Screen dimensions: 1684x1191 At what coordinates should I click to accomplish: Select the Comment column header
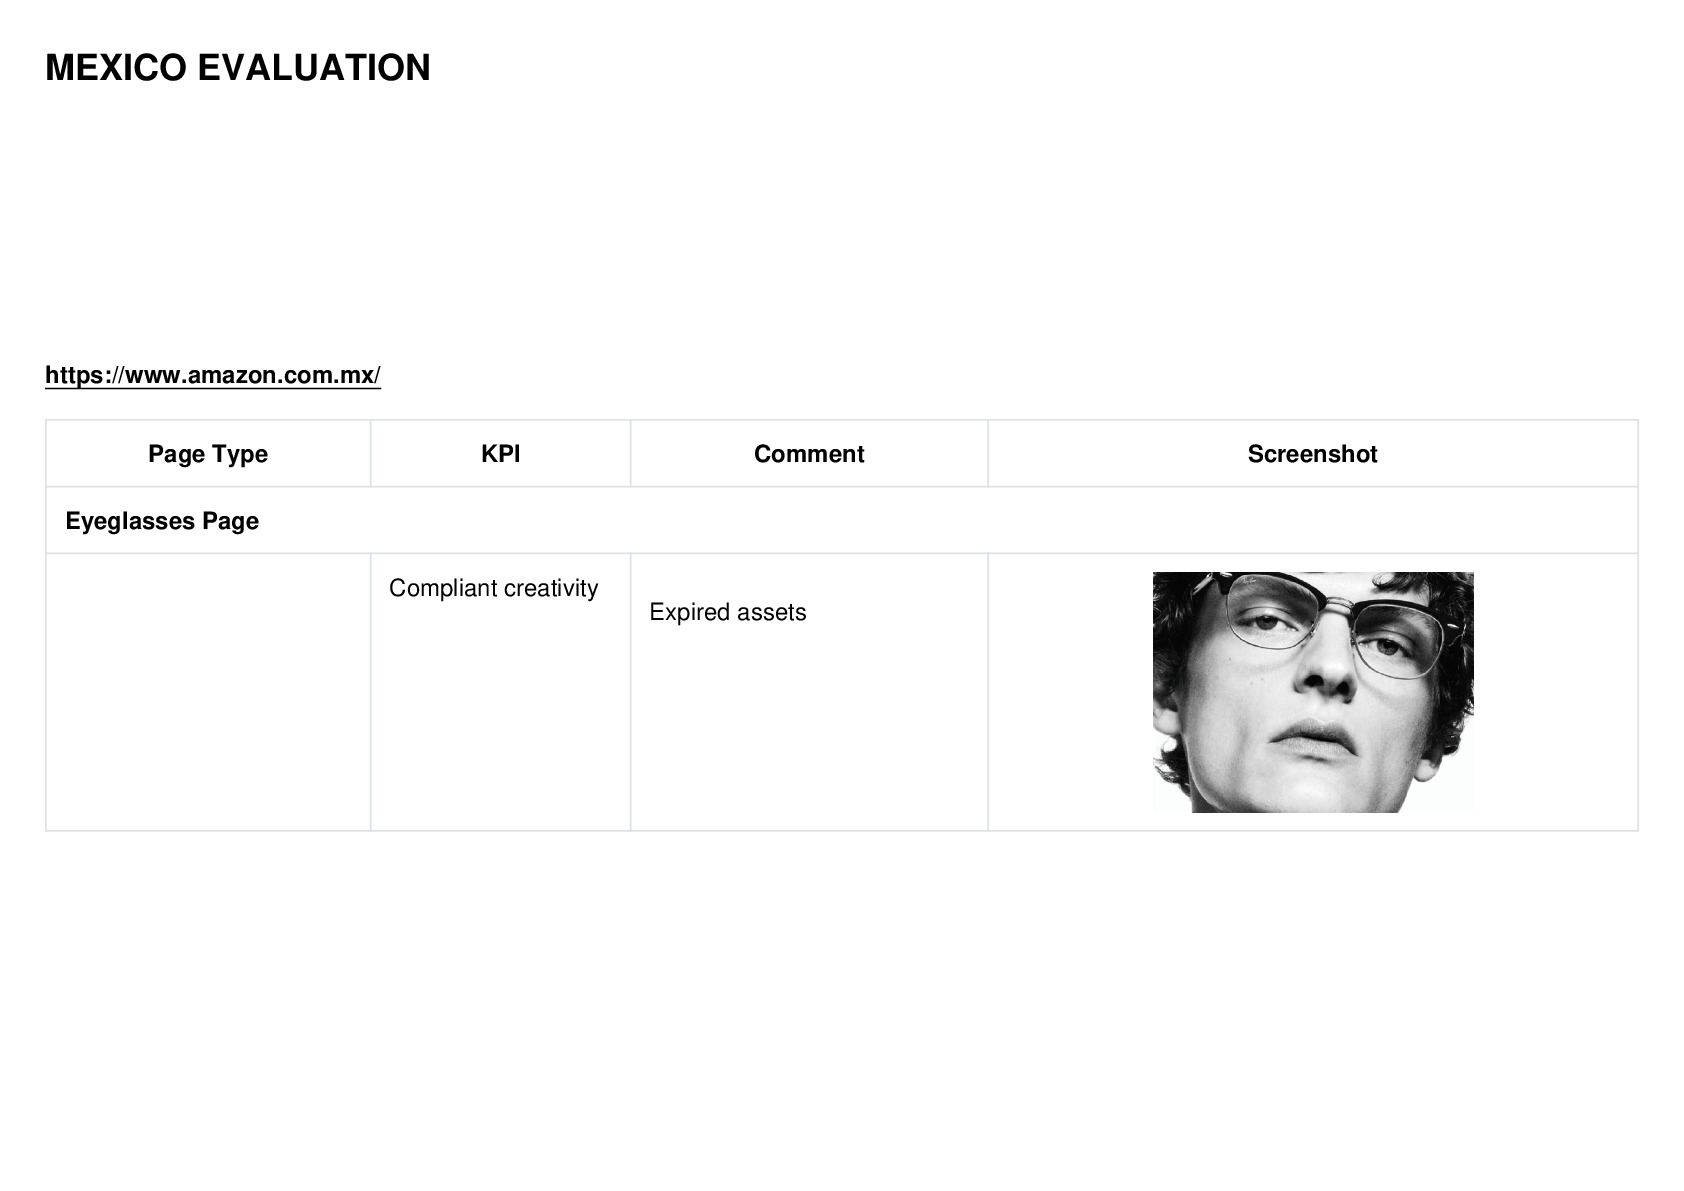point(809,454)
